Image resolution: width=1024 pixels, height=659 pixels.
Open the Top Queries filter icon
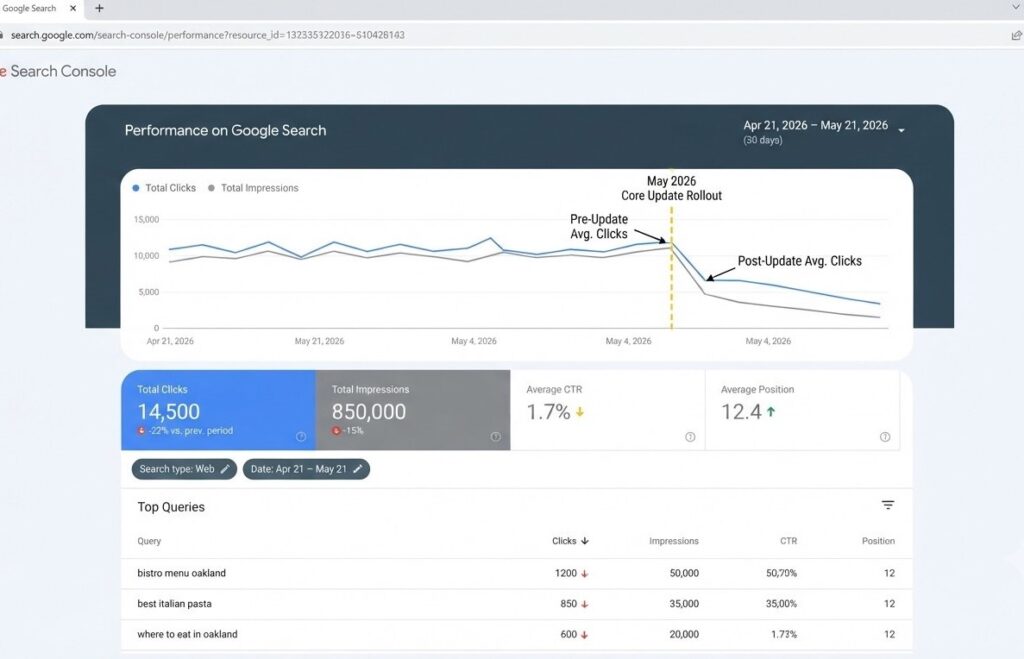[888, 505]
